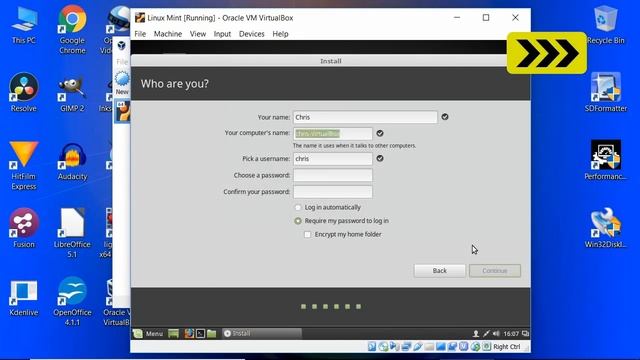Click the USB devices status icon

pos(418,347)
